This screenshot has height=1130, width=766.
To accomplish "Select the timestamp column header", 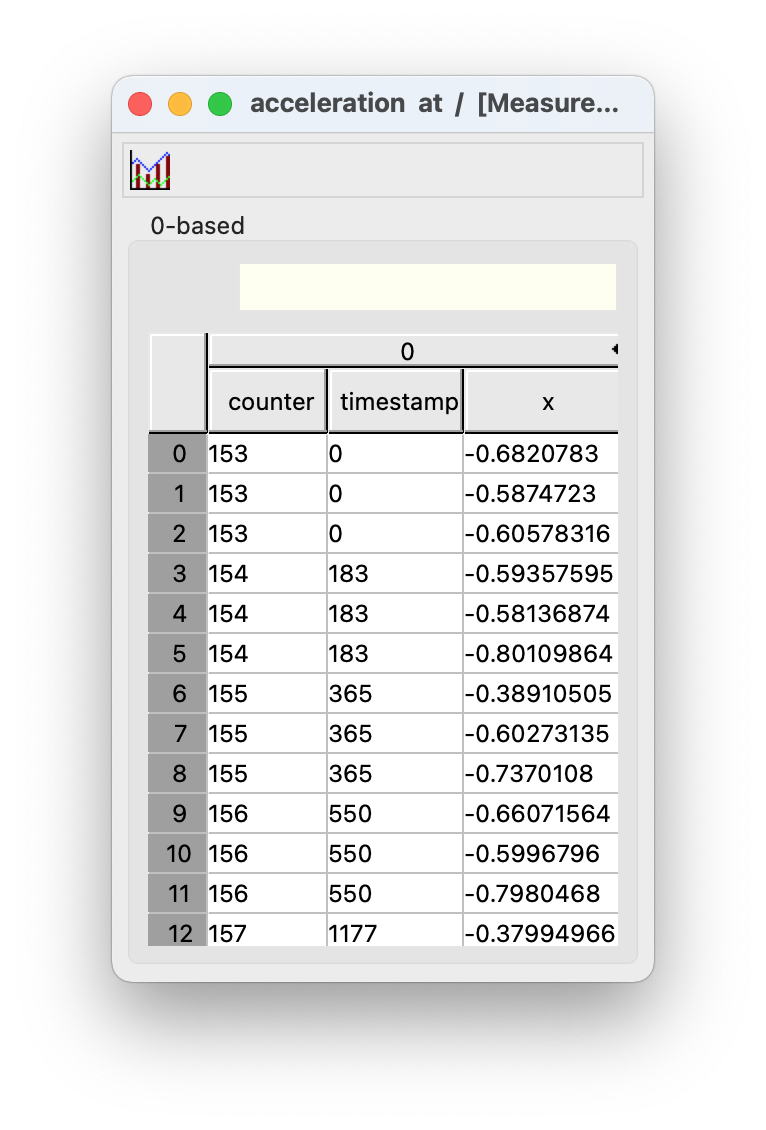I will click(x=396, y=401).
